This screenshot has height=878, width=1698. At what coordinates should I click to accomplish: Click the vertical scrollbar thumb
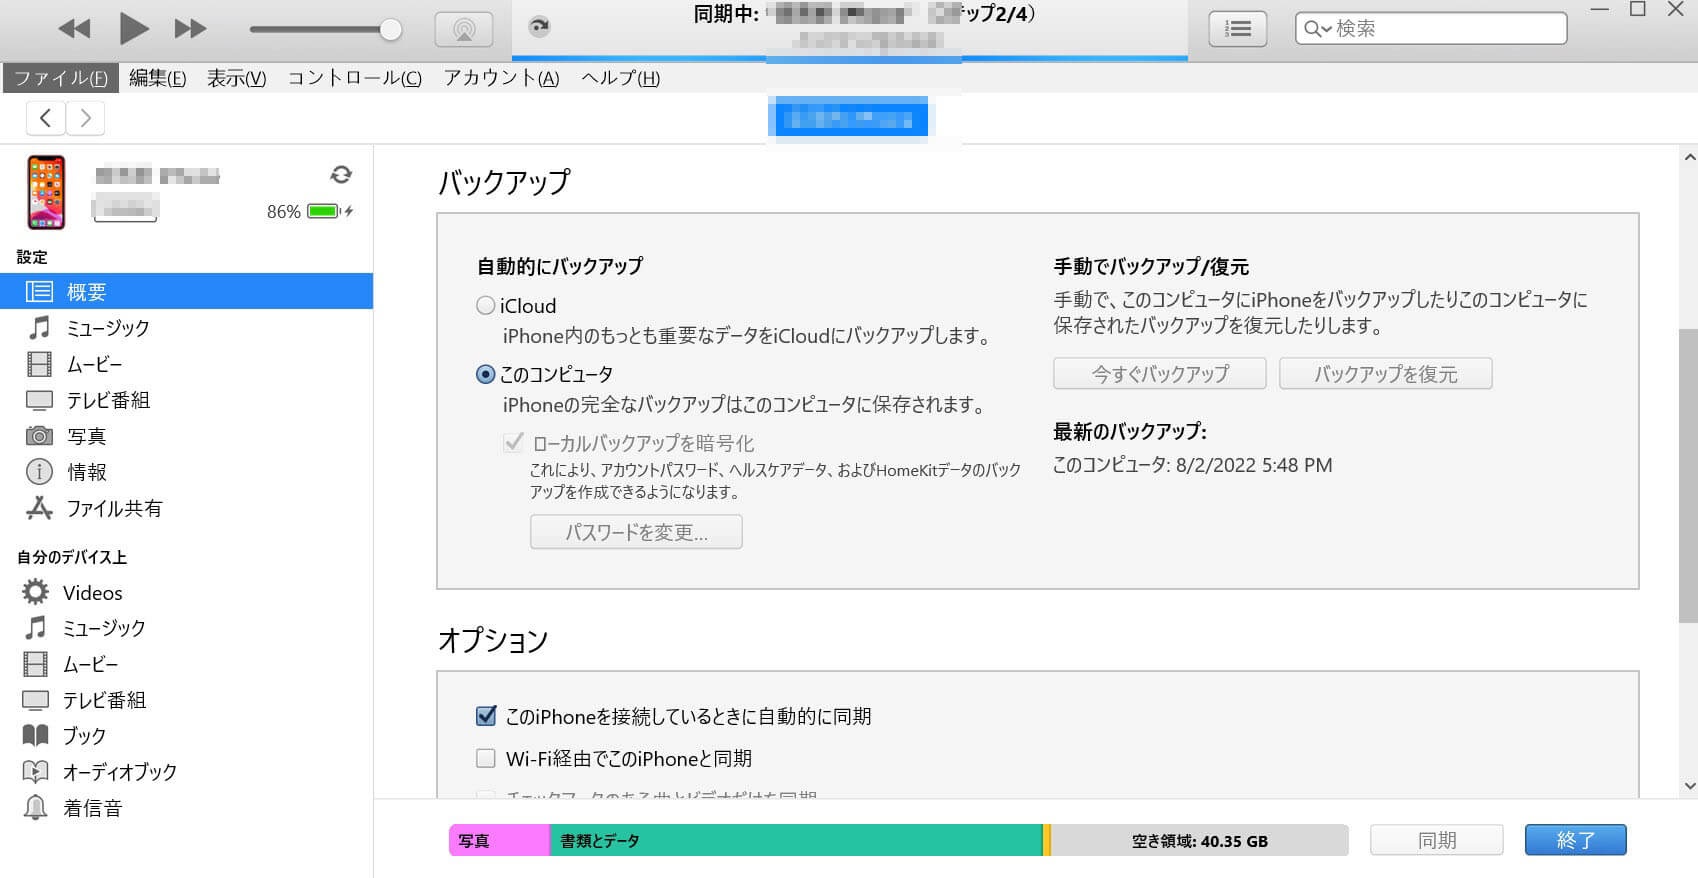tap(1688, 475)
